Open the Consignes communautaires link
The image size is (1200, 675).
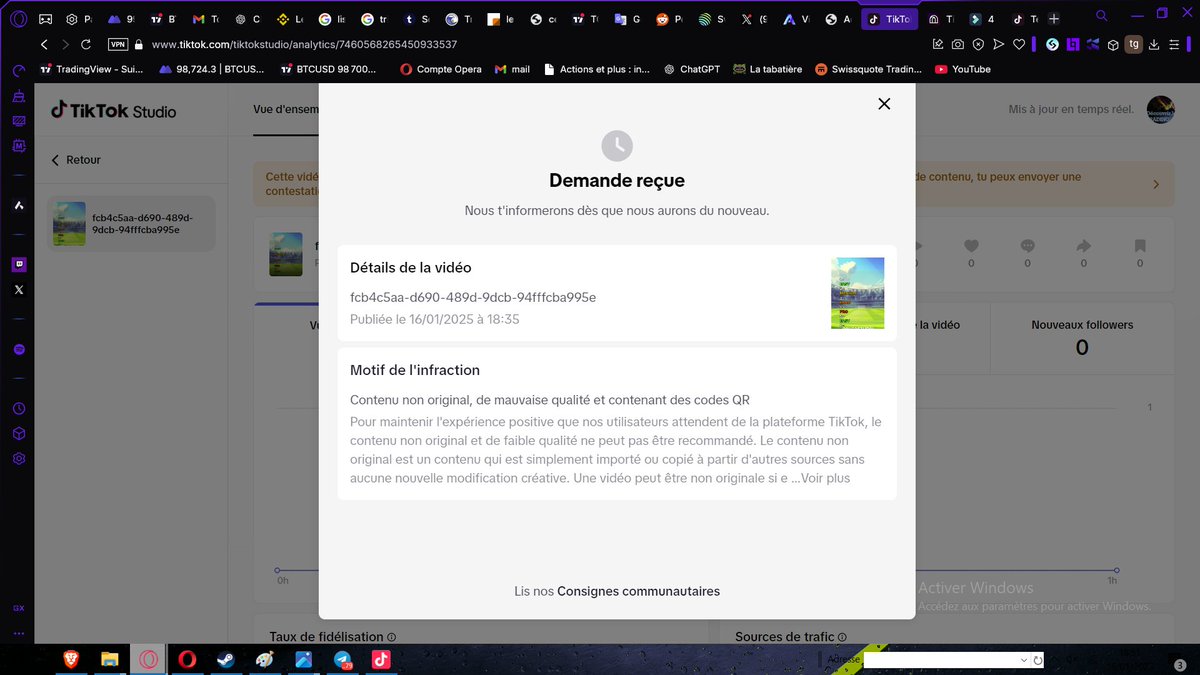click(638, 591)
